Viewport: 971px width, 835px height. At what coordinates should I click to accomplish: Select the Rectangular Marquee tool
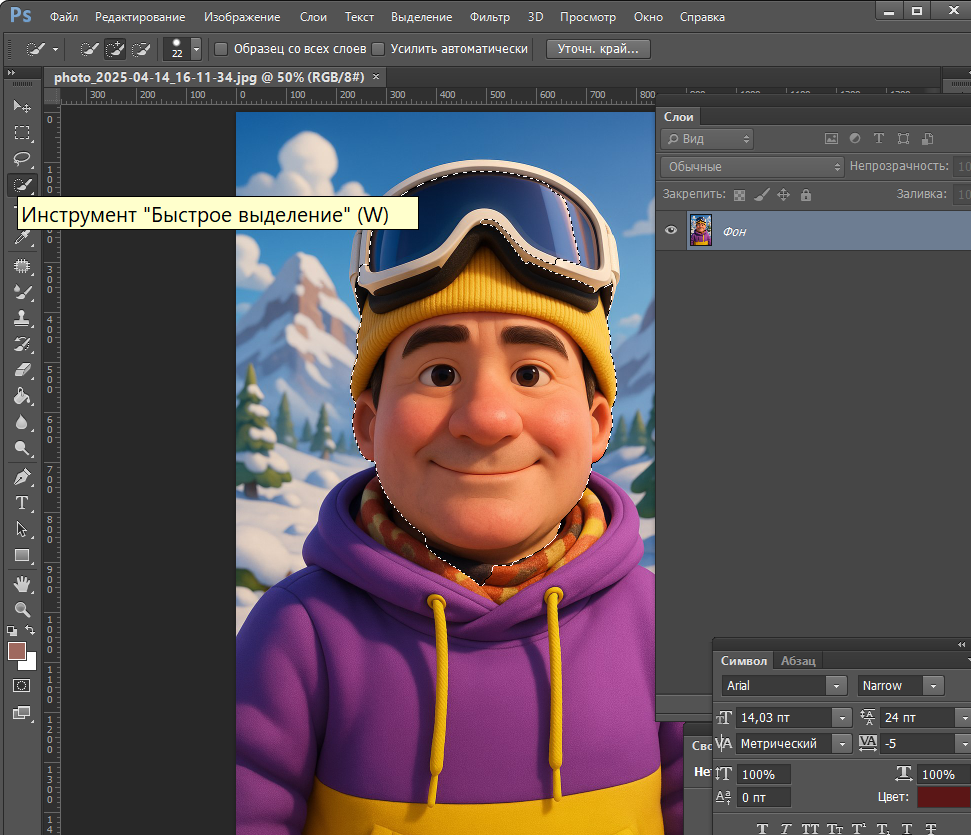pyautogui.click(x=22, y=133)
